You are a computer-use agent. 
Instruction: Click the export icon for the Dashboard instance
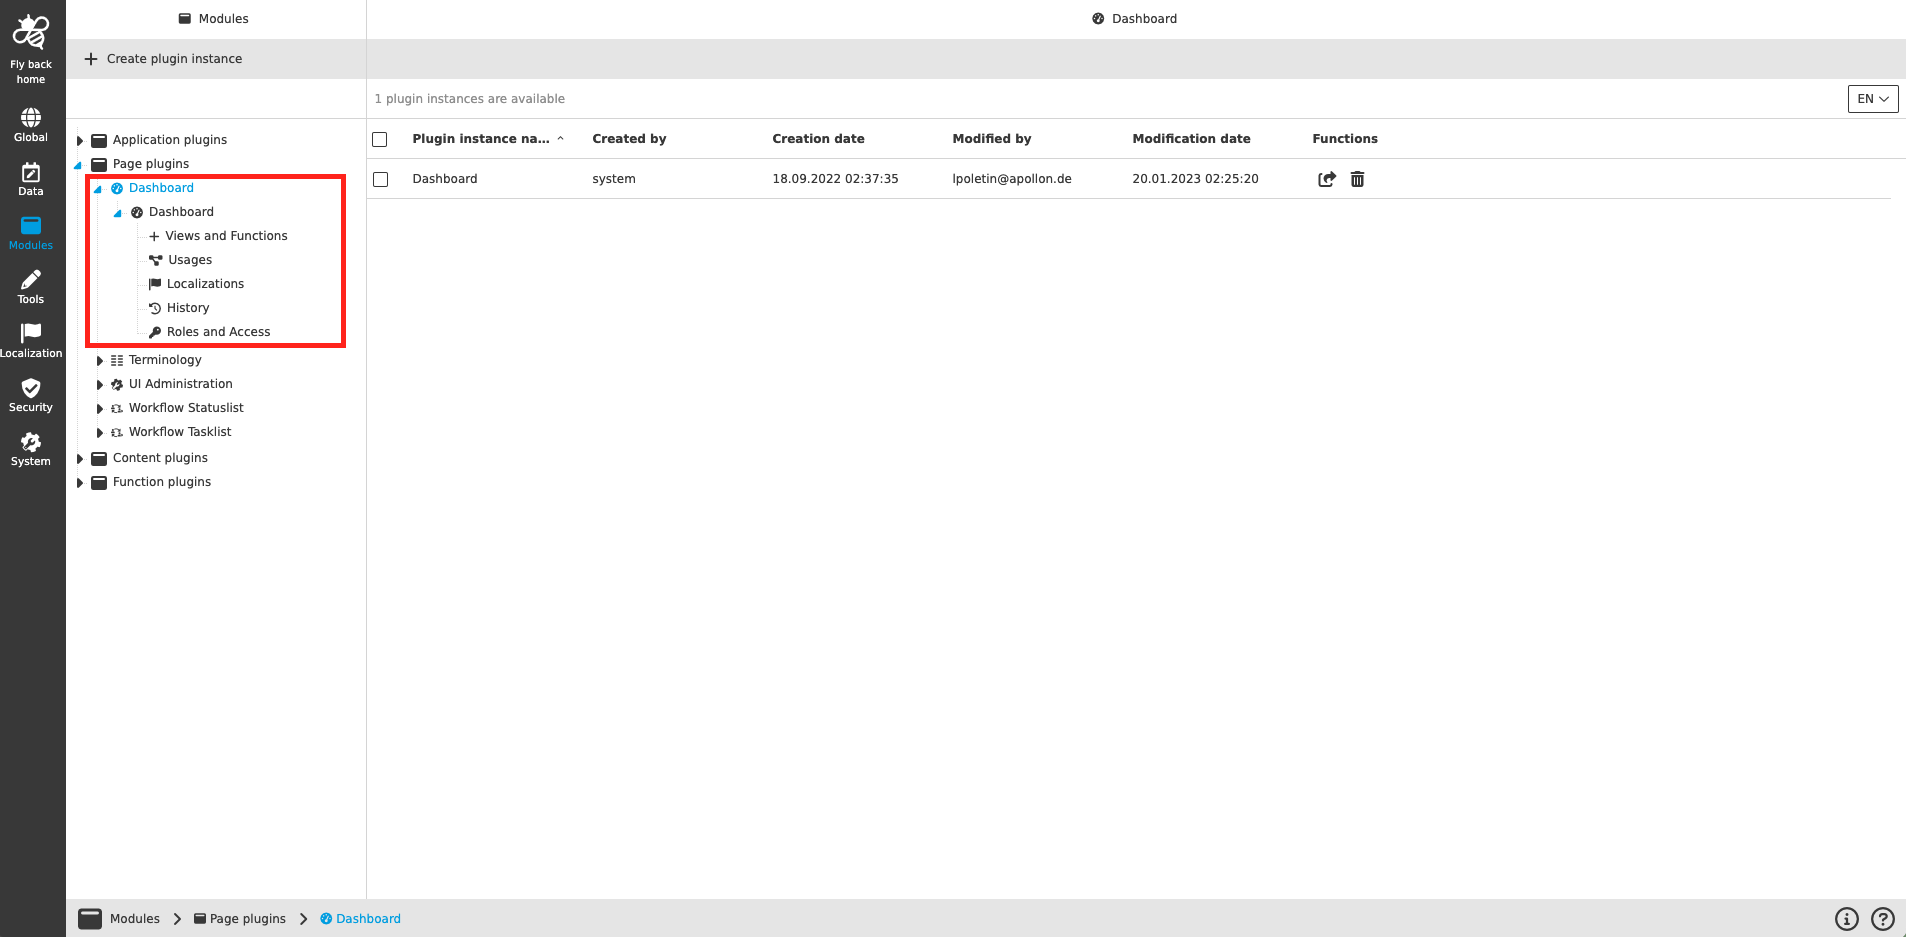point(1326,179)
